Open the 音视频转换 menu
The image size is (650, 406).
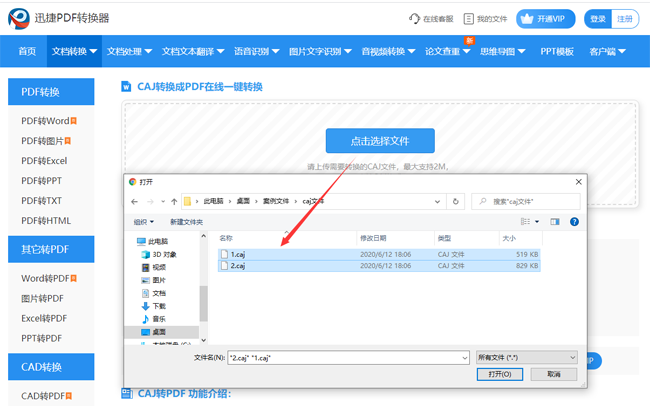coord(388,51)
